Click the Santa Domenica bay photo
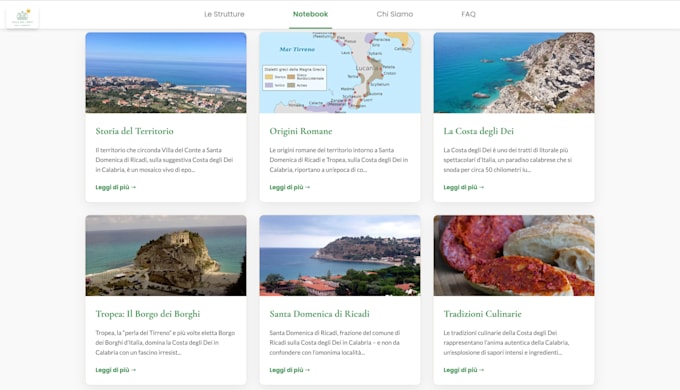 tap(340, 256)
